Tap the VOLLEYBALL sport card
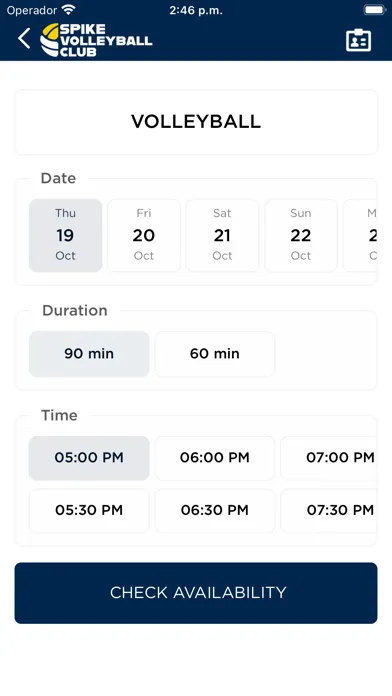The width and height of the screenshot is (392, 696). point(196,122)
